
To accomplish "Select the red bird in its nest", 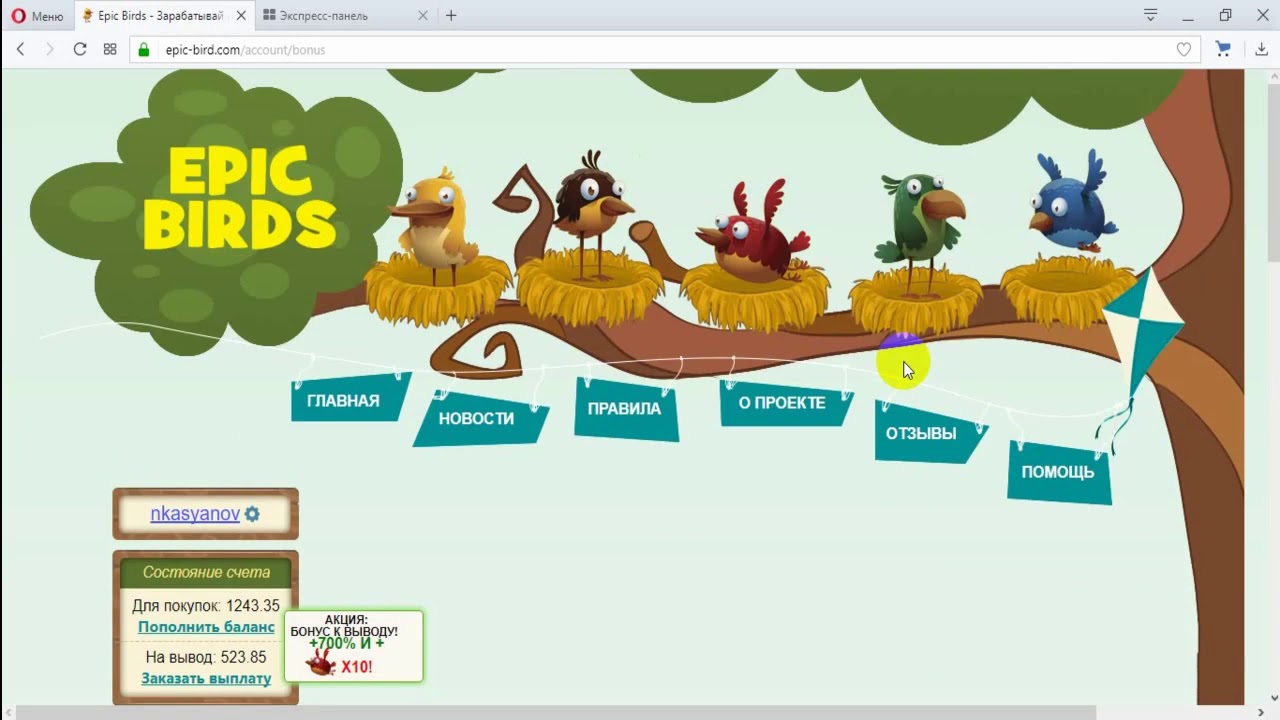I will point(755,256).
